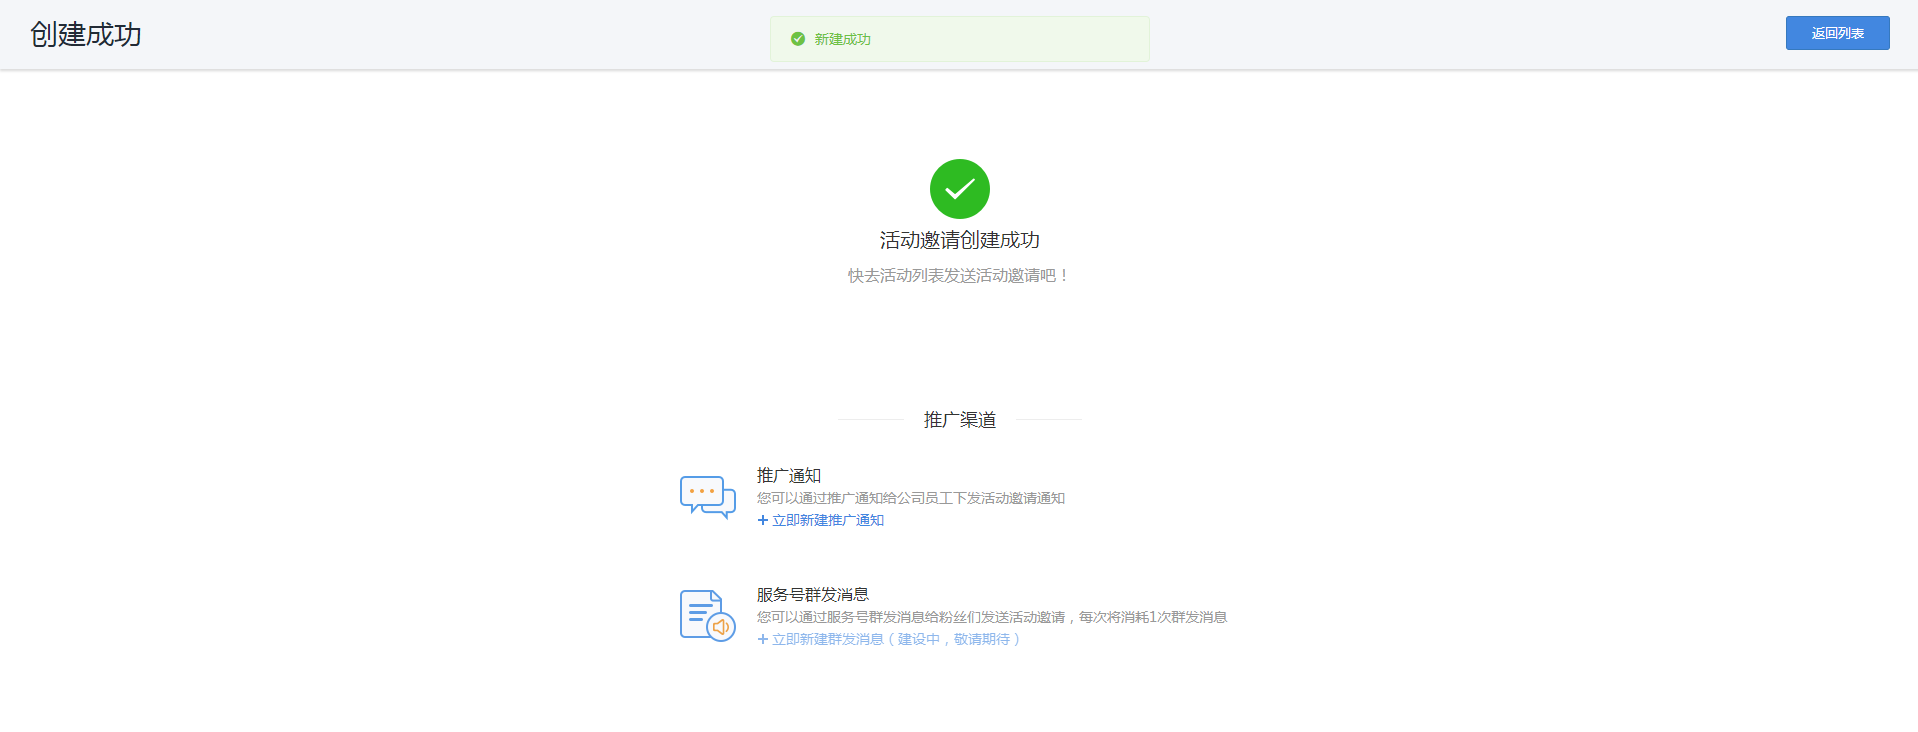1918x732 pixels.
Task: Click the plus icon before 立即新建群发消息
Action: 763,639
